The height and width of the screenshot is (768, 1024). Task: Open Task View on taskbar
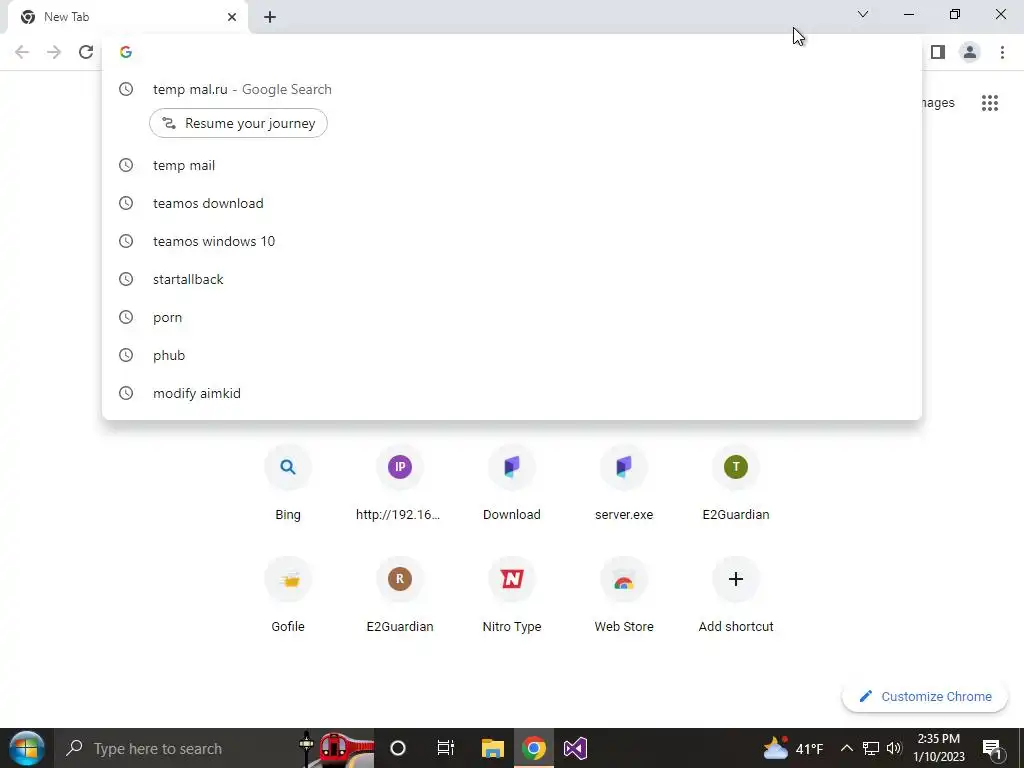coord(445,748)
